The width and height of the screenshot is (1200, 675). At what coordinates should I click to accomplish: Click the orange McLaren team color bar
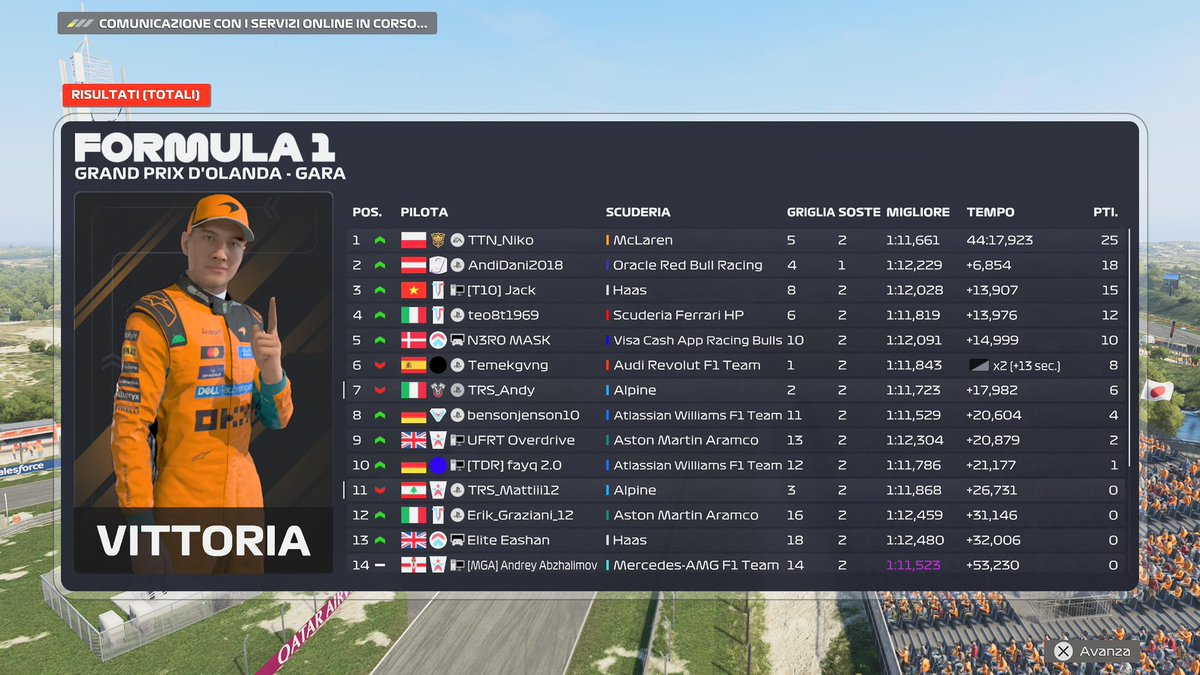click(607, 240)
